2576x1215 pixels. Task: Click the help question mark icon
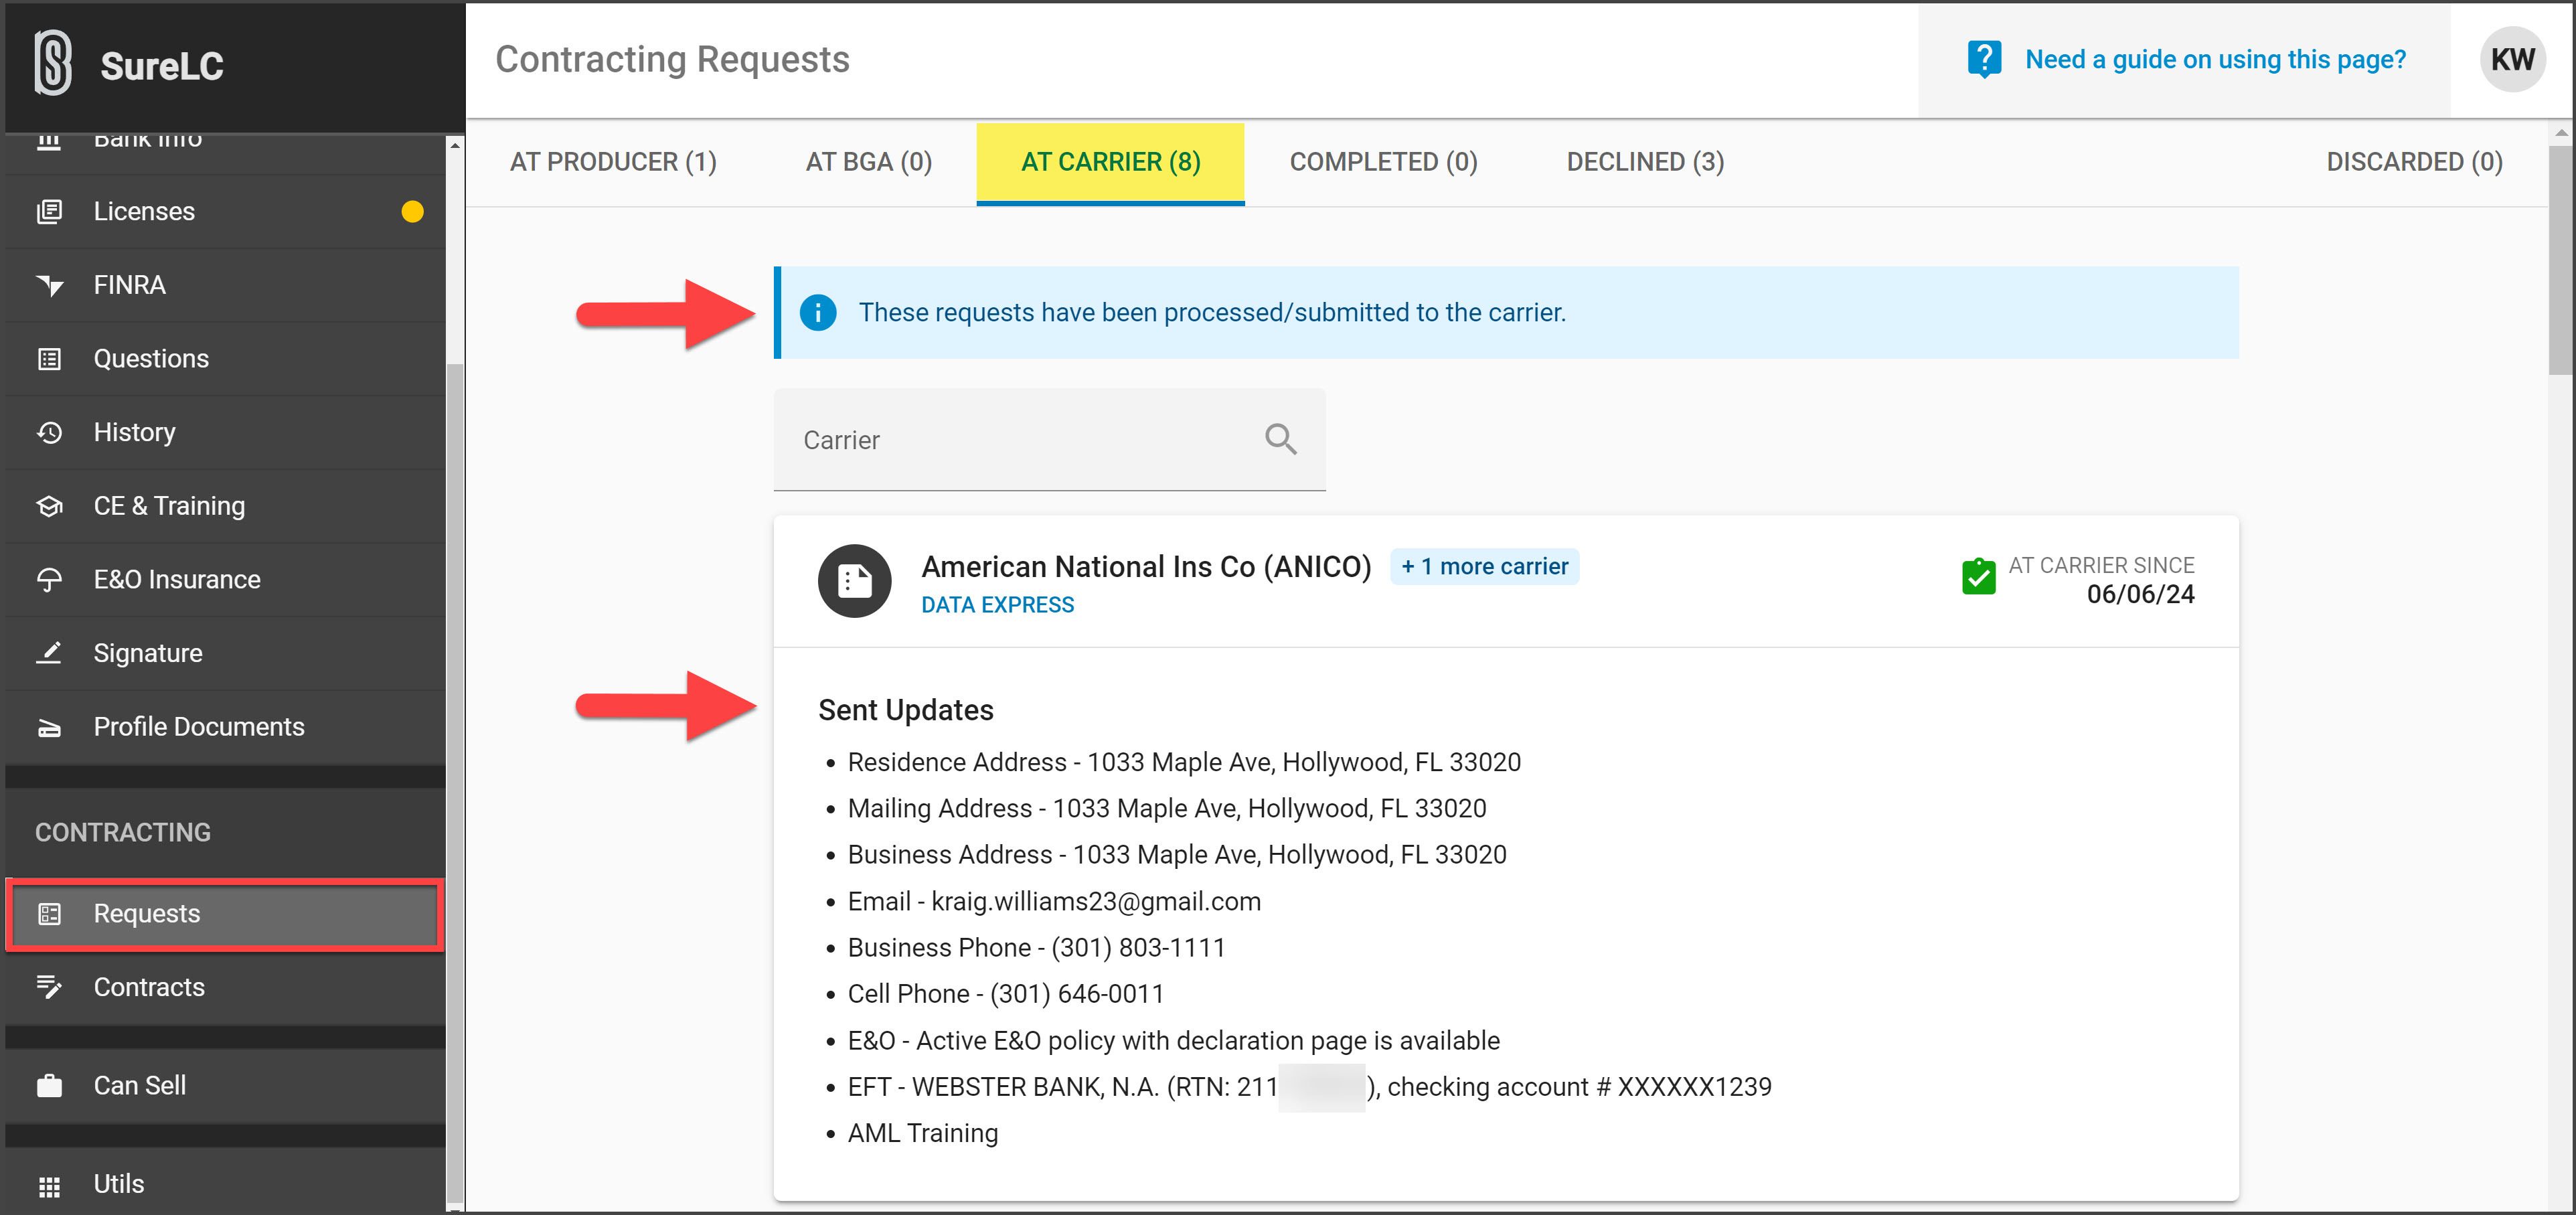(x=1984, y=59)
